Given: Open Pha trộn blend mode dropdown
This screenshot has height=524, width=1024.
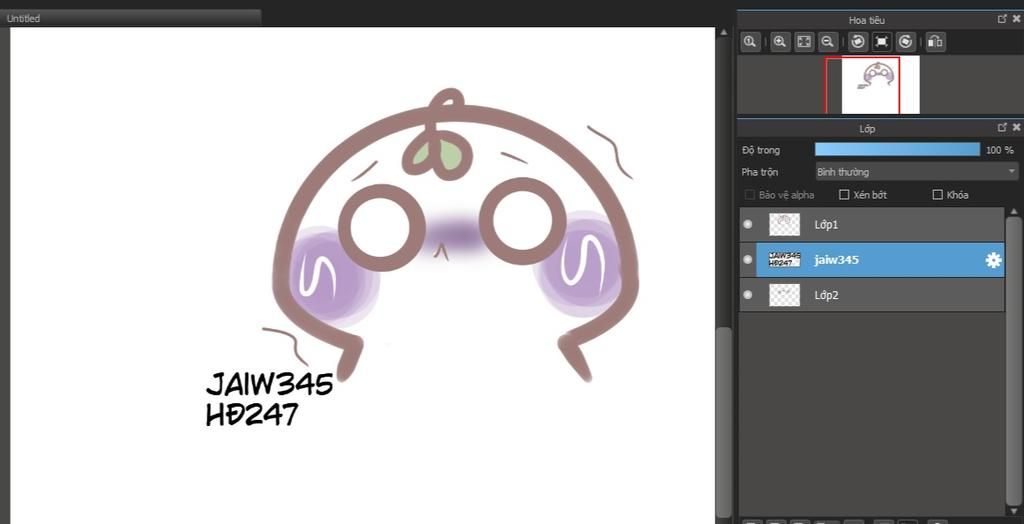Looking at the screenshot, I should click(916, 172).
